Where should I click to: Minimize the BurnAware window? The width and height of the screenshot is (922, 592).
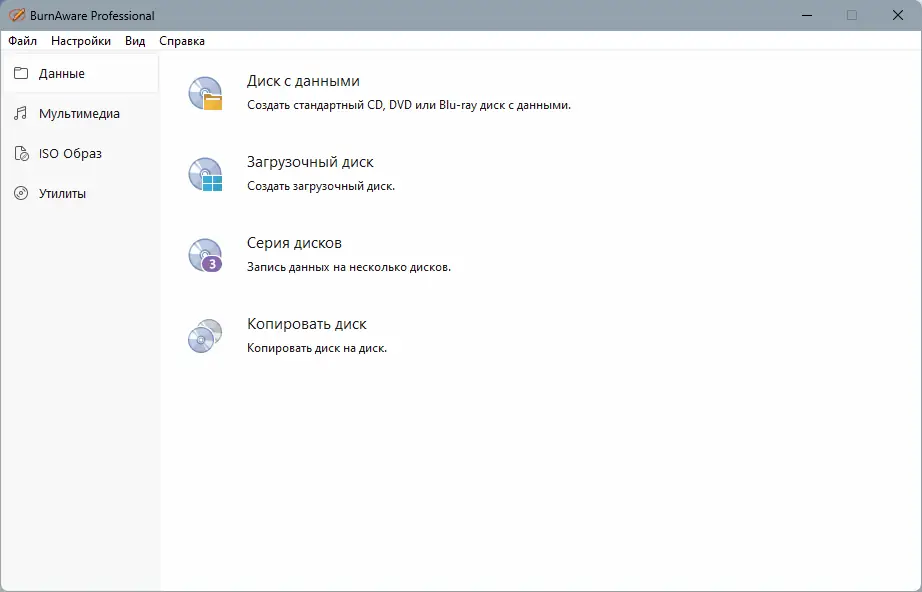pyautogui.click(x=807, y=15)
